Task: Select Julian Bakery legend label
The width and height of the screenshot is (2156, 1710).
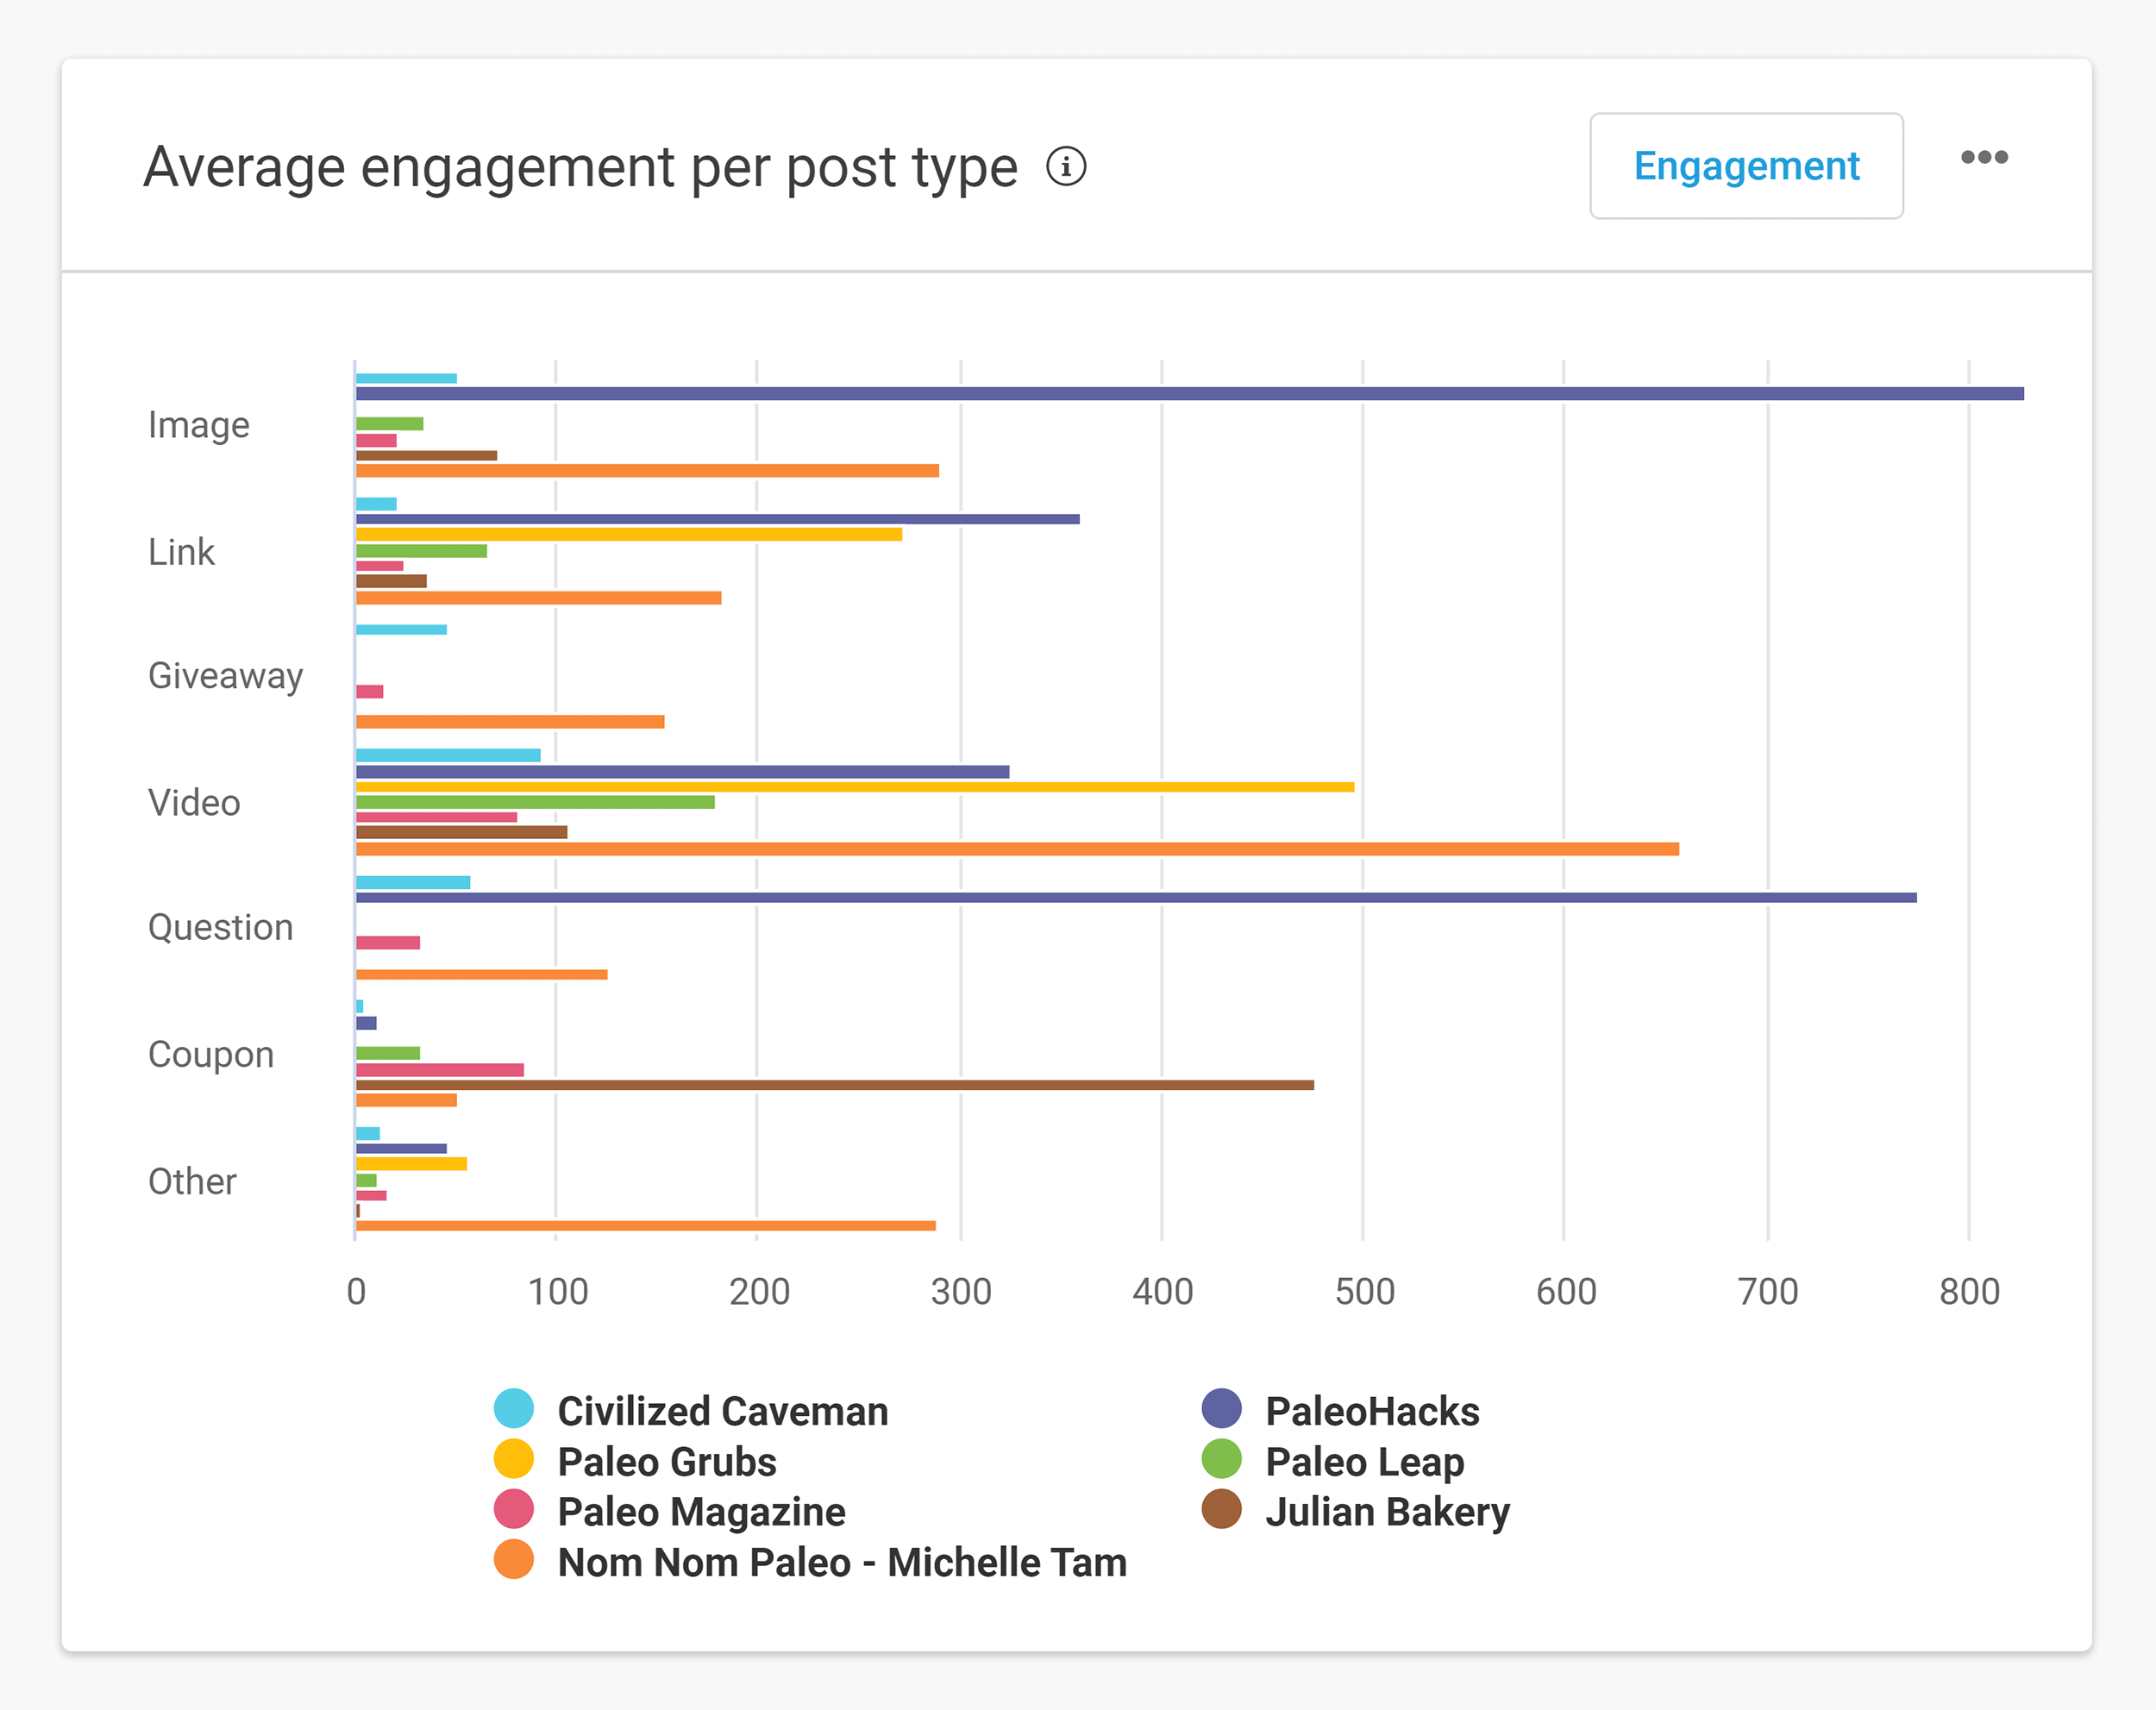Action: coord(1387,1513)
